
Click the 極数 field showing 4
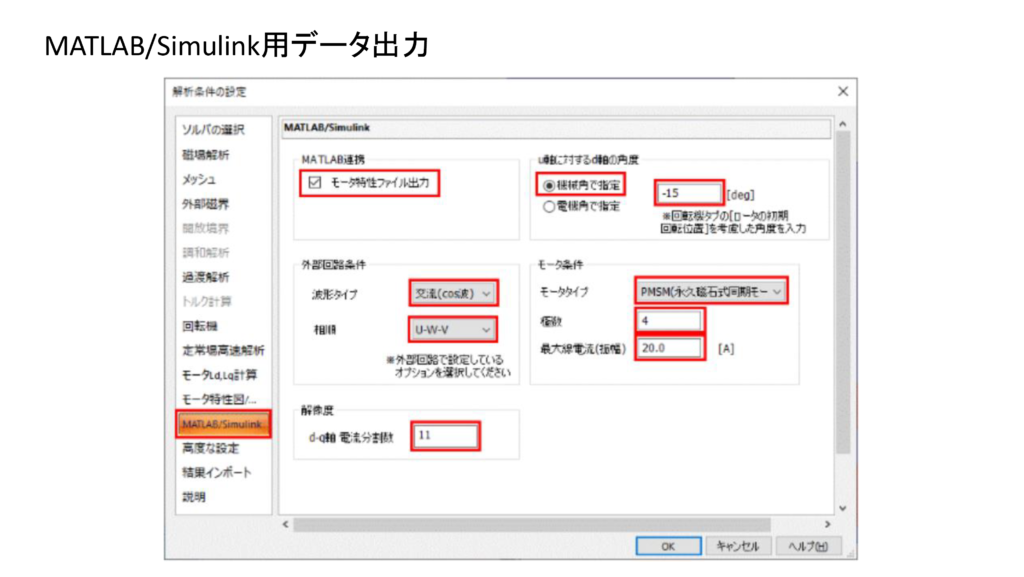point(670,320)
